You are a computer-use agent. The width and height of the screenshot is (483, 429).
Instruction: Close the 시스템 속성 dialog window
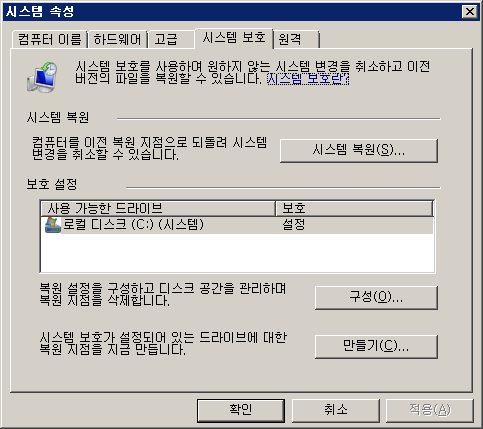click(470, 12)
